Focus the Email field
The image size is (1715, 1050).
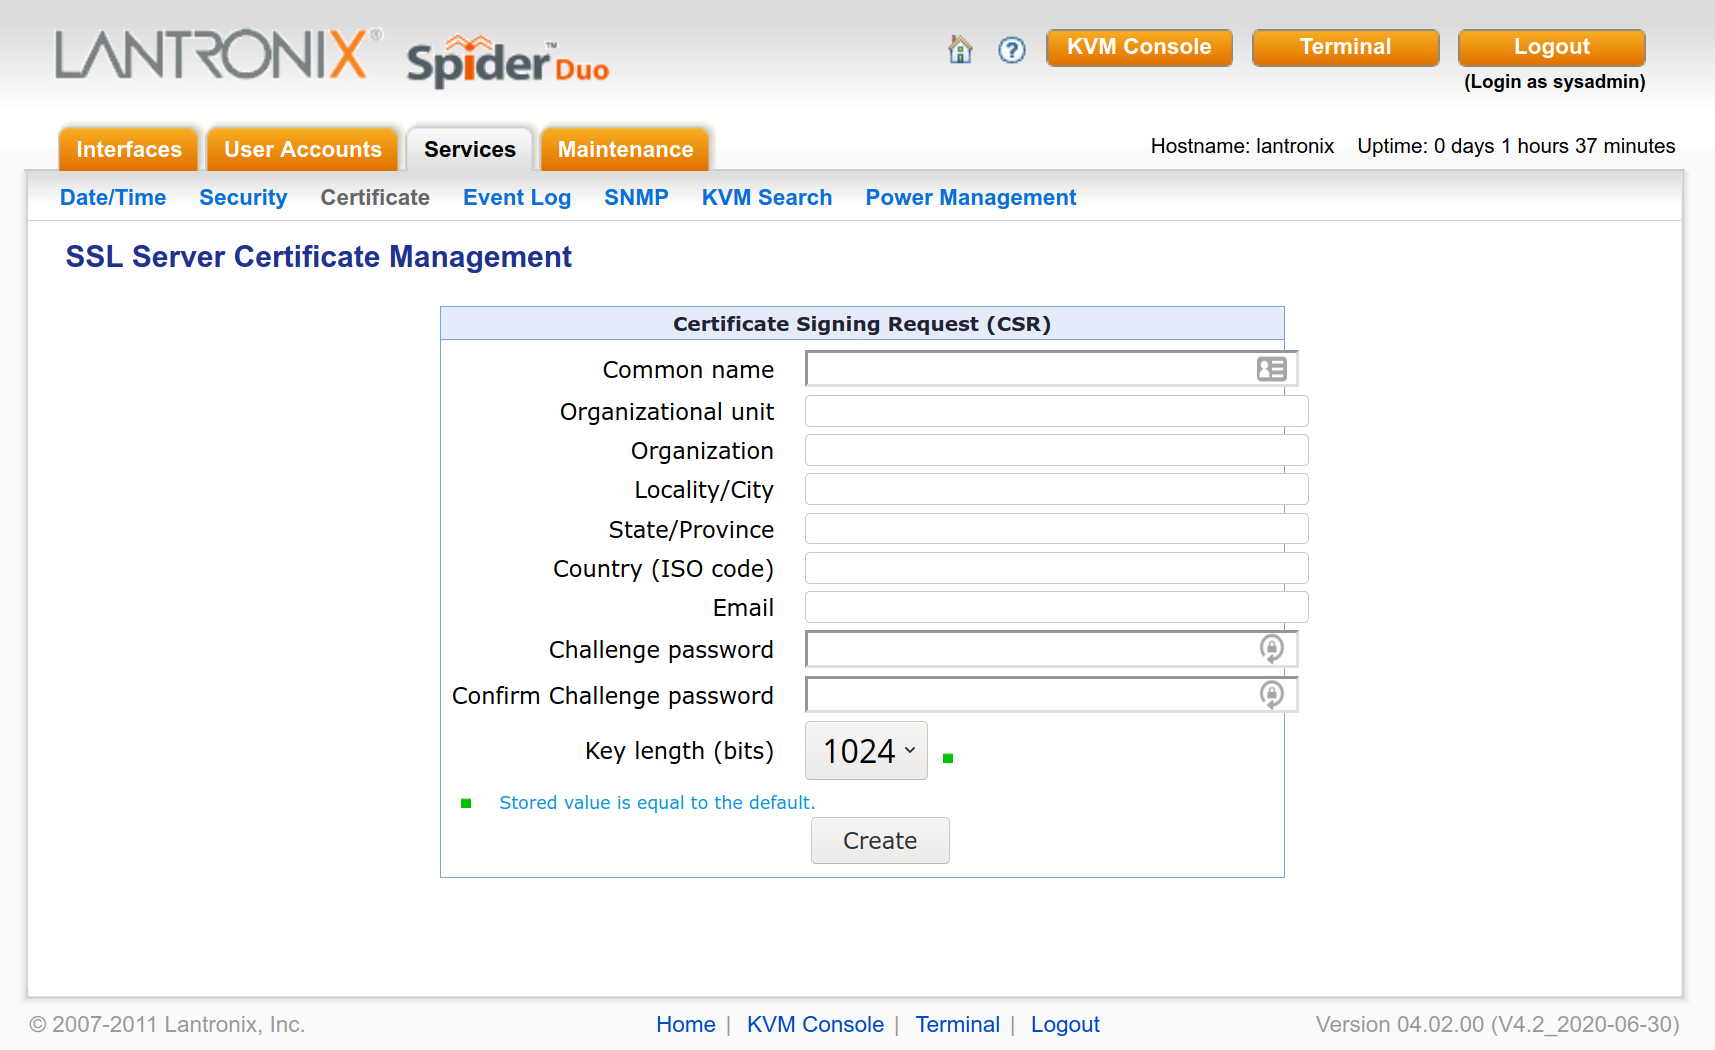pos(1056,607)
